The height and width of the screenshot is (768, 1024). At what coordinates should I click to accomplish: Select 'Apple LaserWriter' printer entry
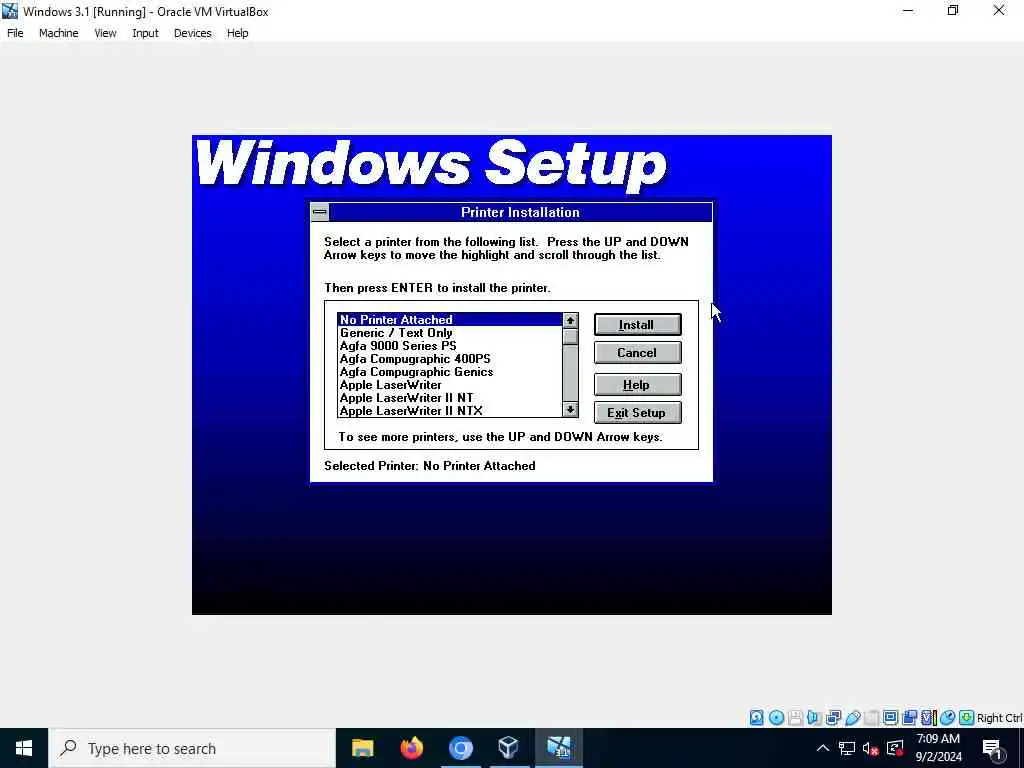click(449, 385)
